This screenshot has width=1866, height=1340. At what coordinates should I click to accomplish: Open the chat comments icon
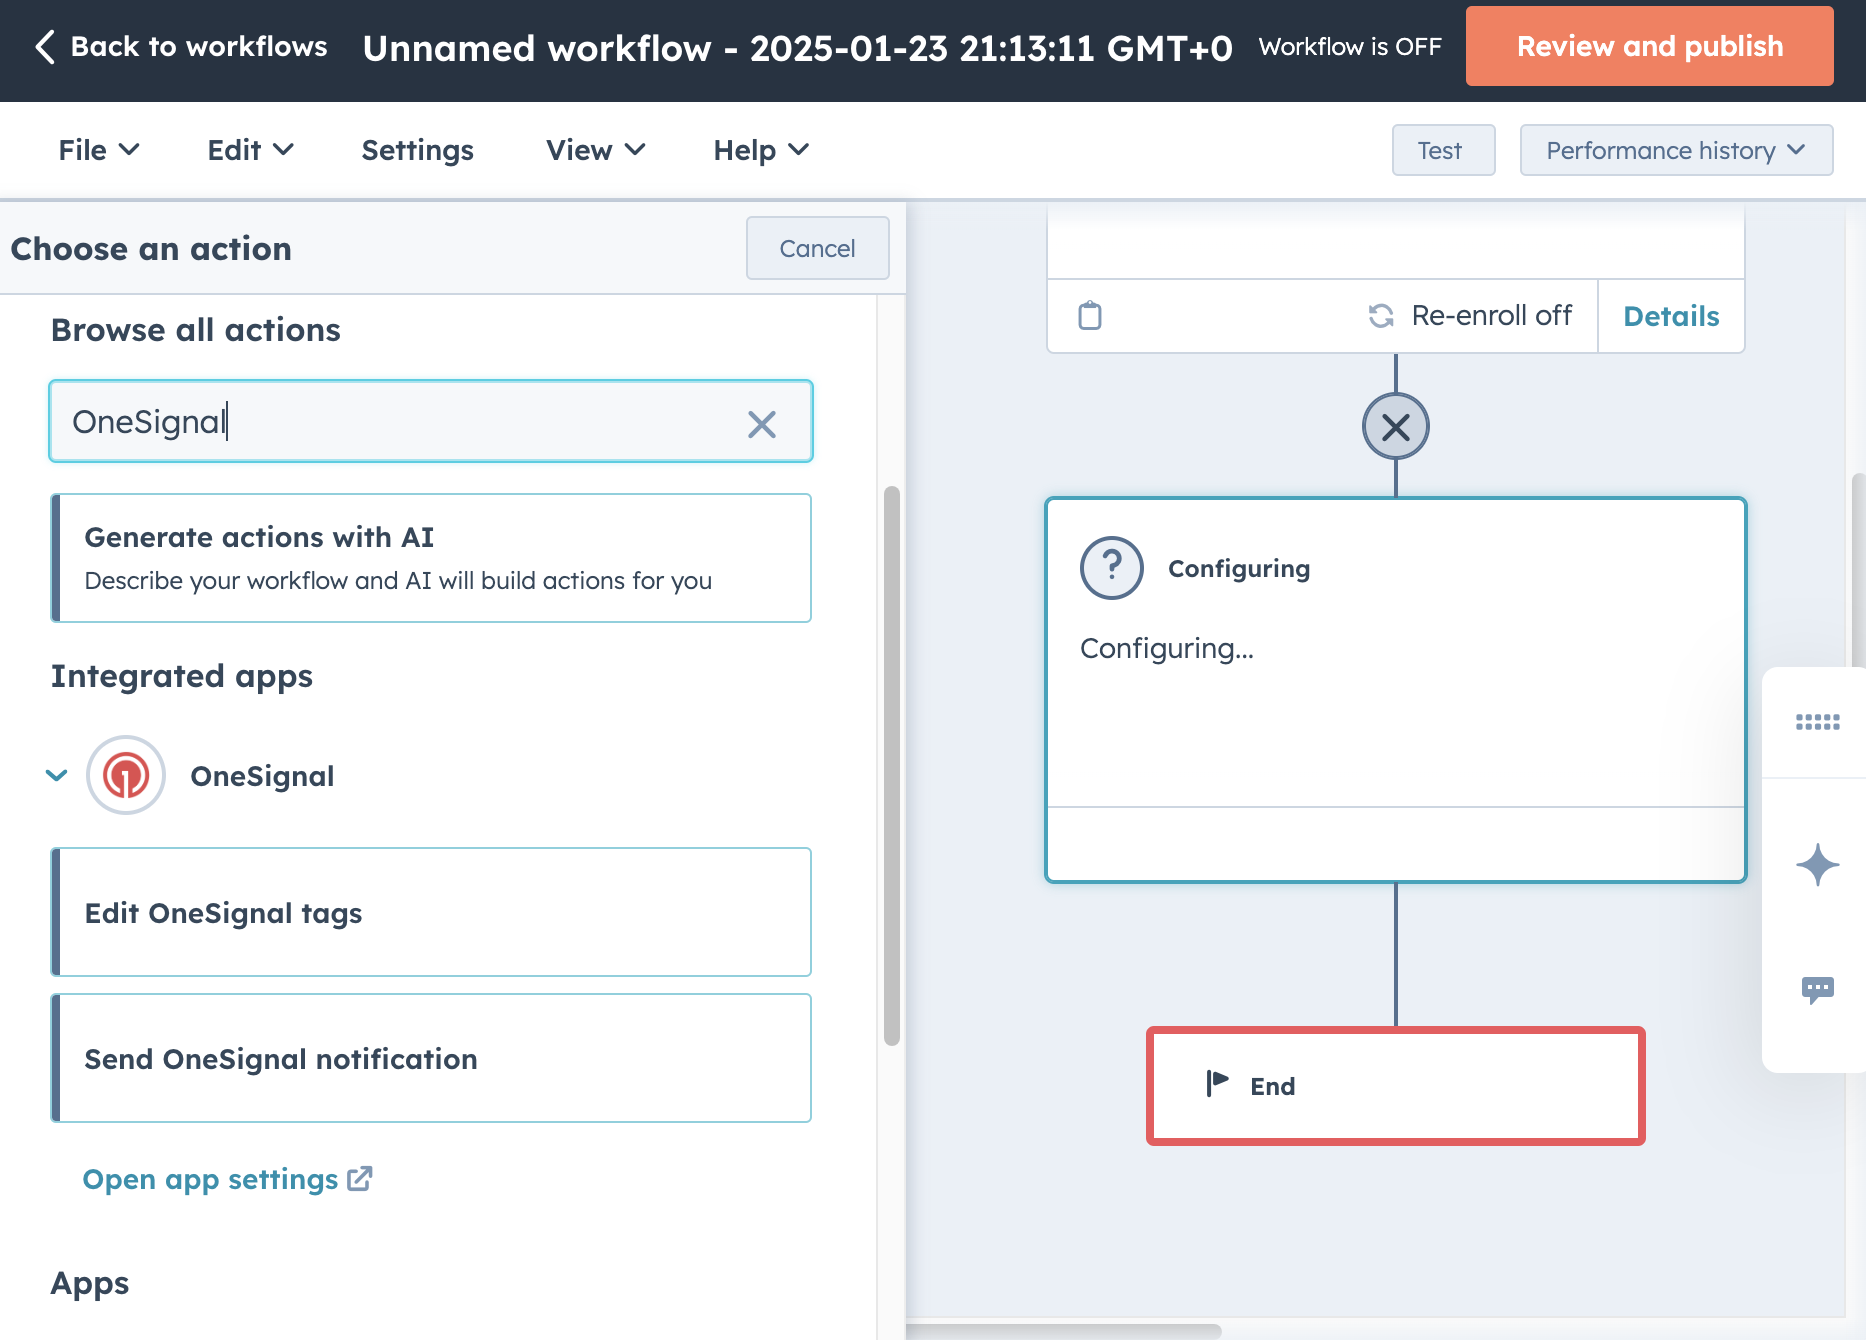click(x=1817, y=990)
